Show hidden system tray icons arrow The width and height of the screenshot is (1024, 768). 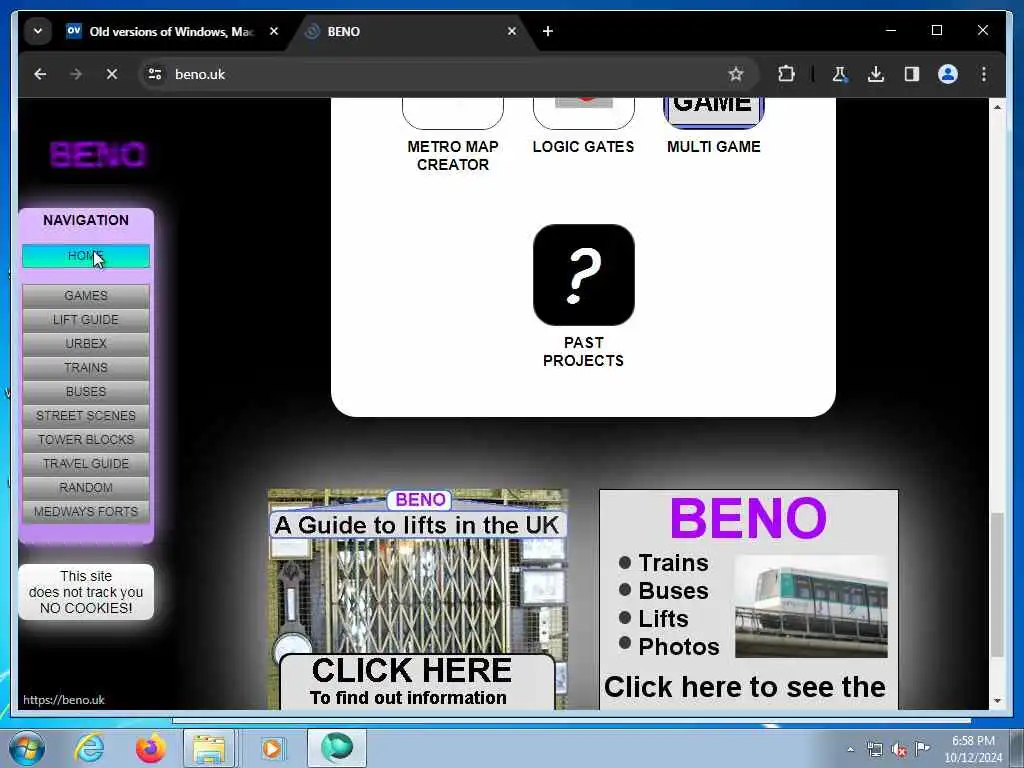click(850, 750)
